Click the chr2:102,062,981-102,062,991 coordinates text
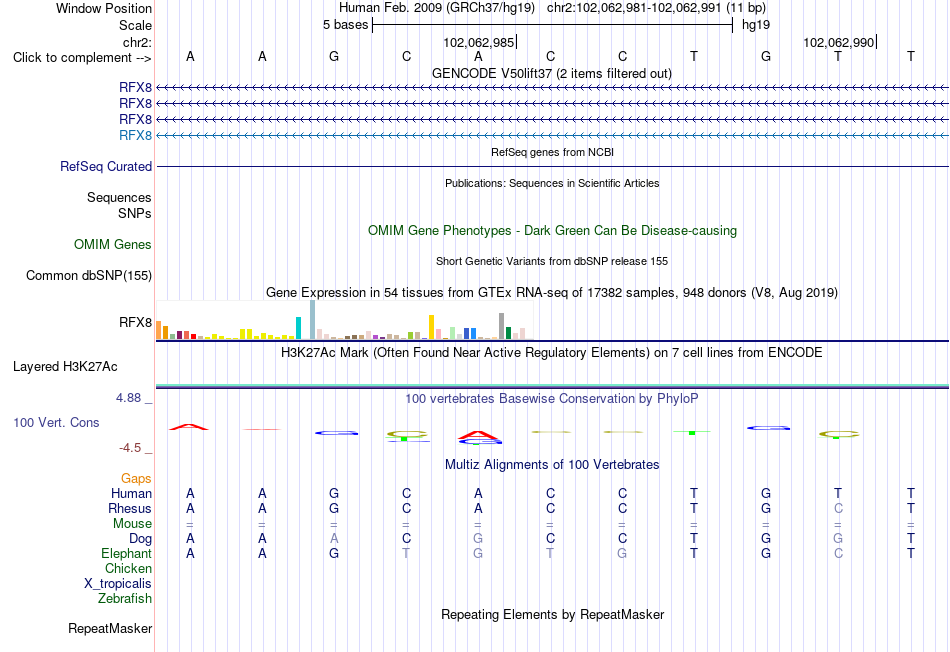 634,8
